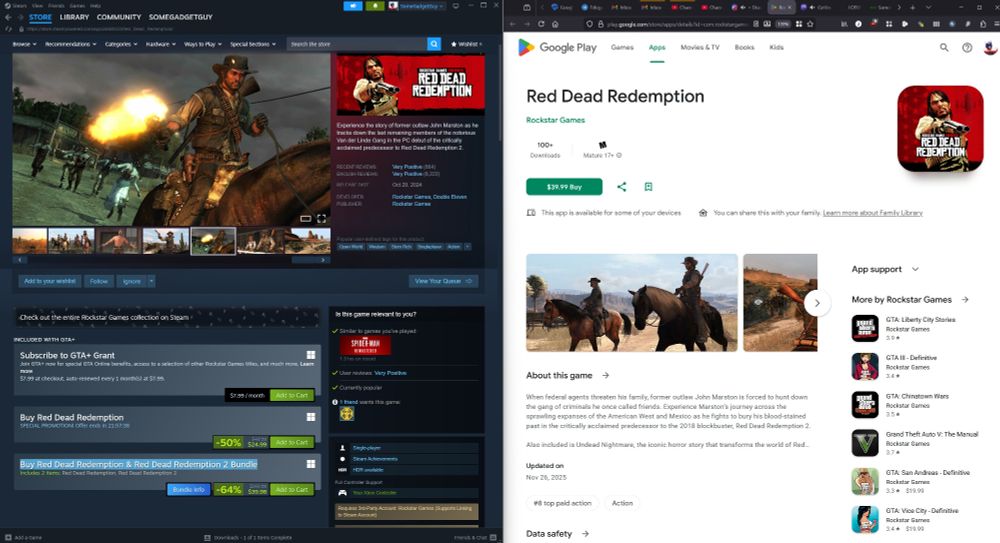
Task: Click the Red Dead Redemption Play app icon
Action: (x=940, y=128)
